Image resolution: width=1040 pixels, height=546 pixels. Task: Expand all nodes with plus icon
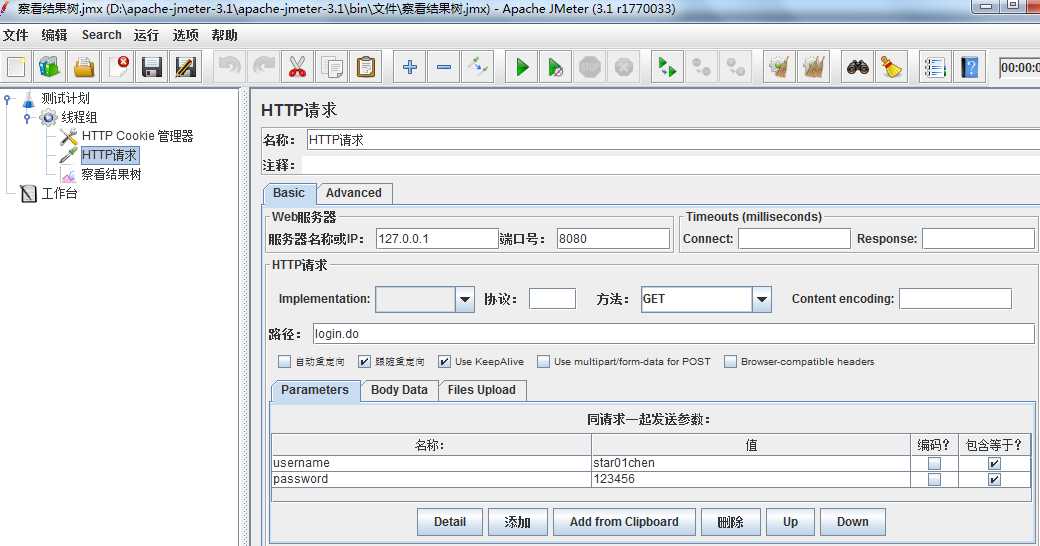click(410, 67)
